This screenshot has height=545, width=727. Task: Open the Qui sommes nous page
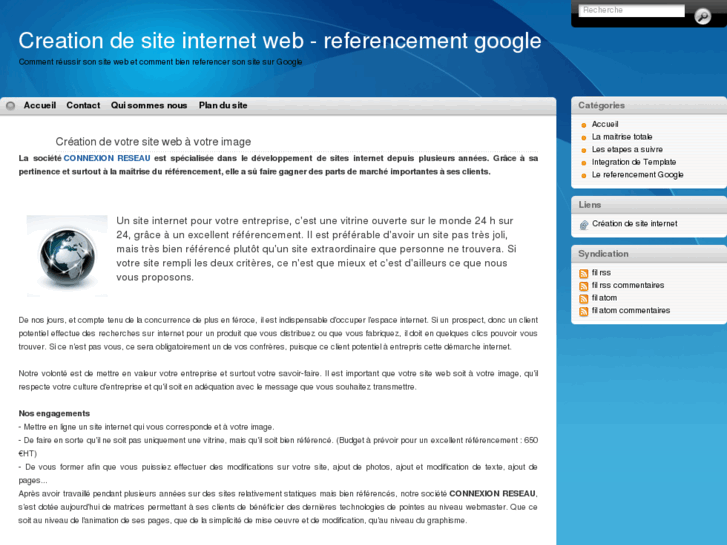point(149,105)
